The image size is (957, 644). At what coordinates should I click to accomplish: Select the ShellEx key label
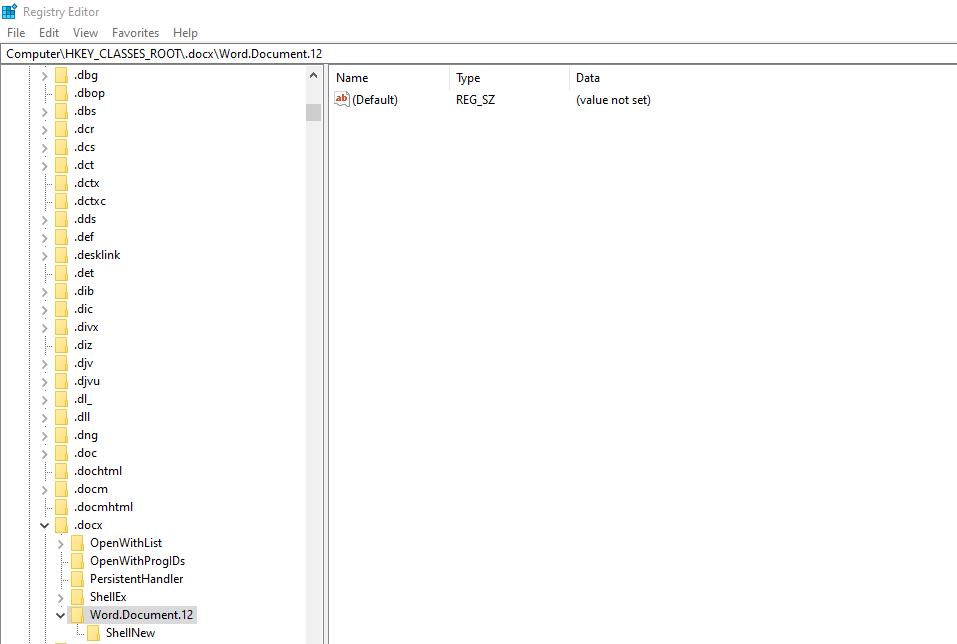[108, 597]
